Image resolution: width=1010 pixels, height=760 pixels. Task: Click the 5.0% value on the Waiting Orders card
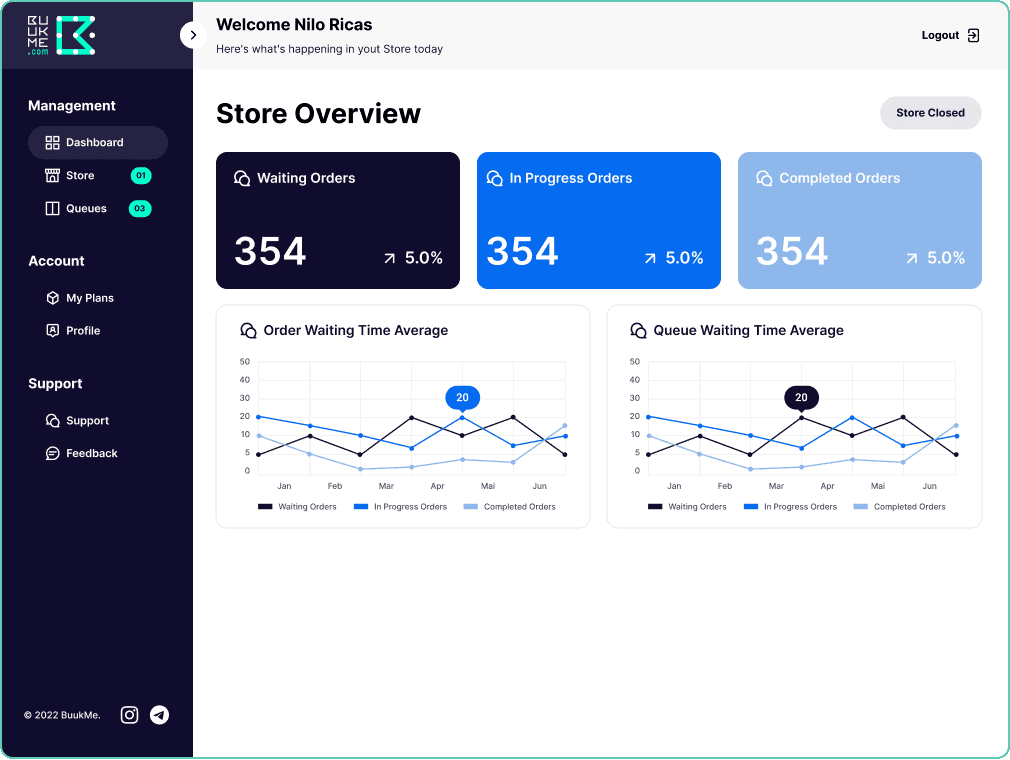[x=424, y=258]
